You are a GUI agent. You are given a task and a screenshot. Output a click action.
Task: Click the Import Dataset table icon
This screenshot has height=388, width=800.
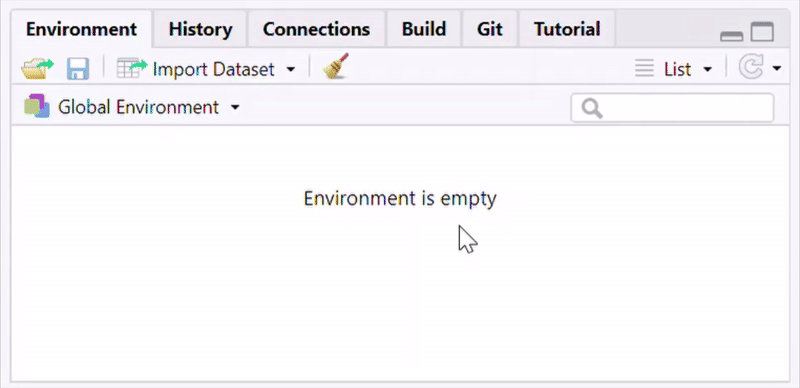132,68
